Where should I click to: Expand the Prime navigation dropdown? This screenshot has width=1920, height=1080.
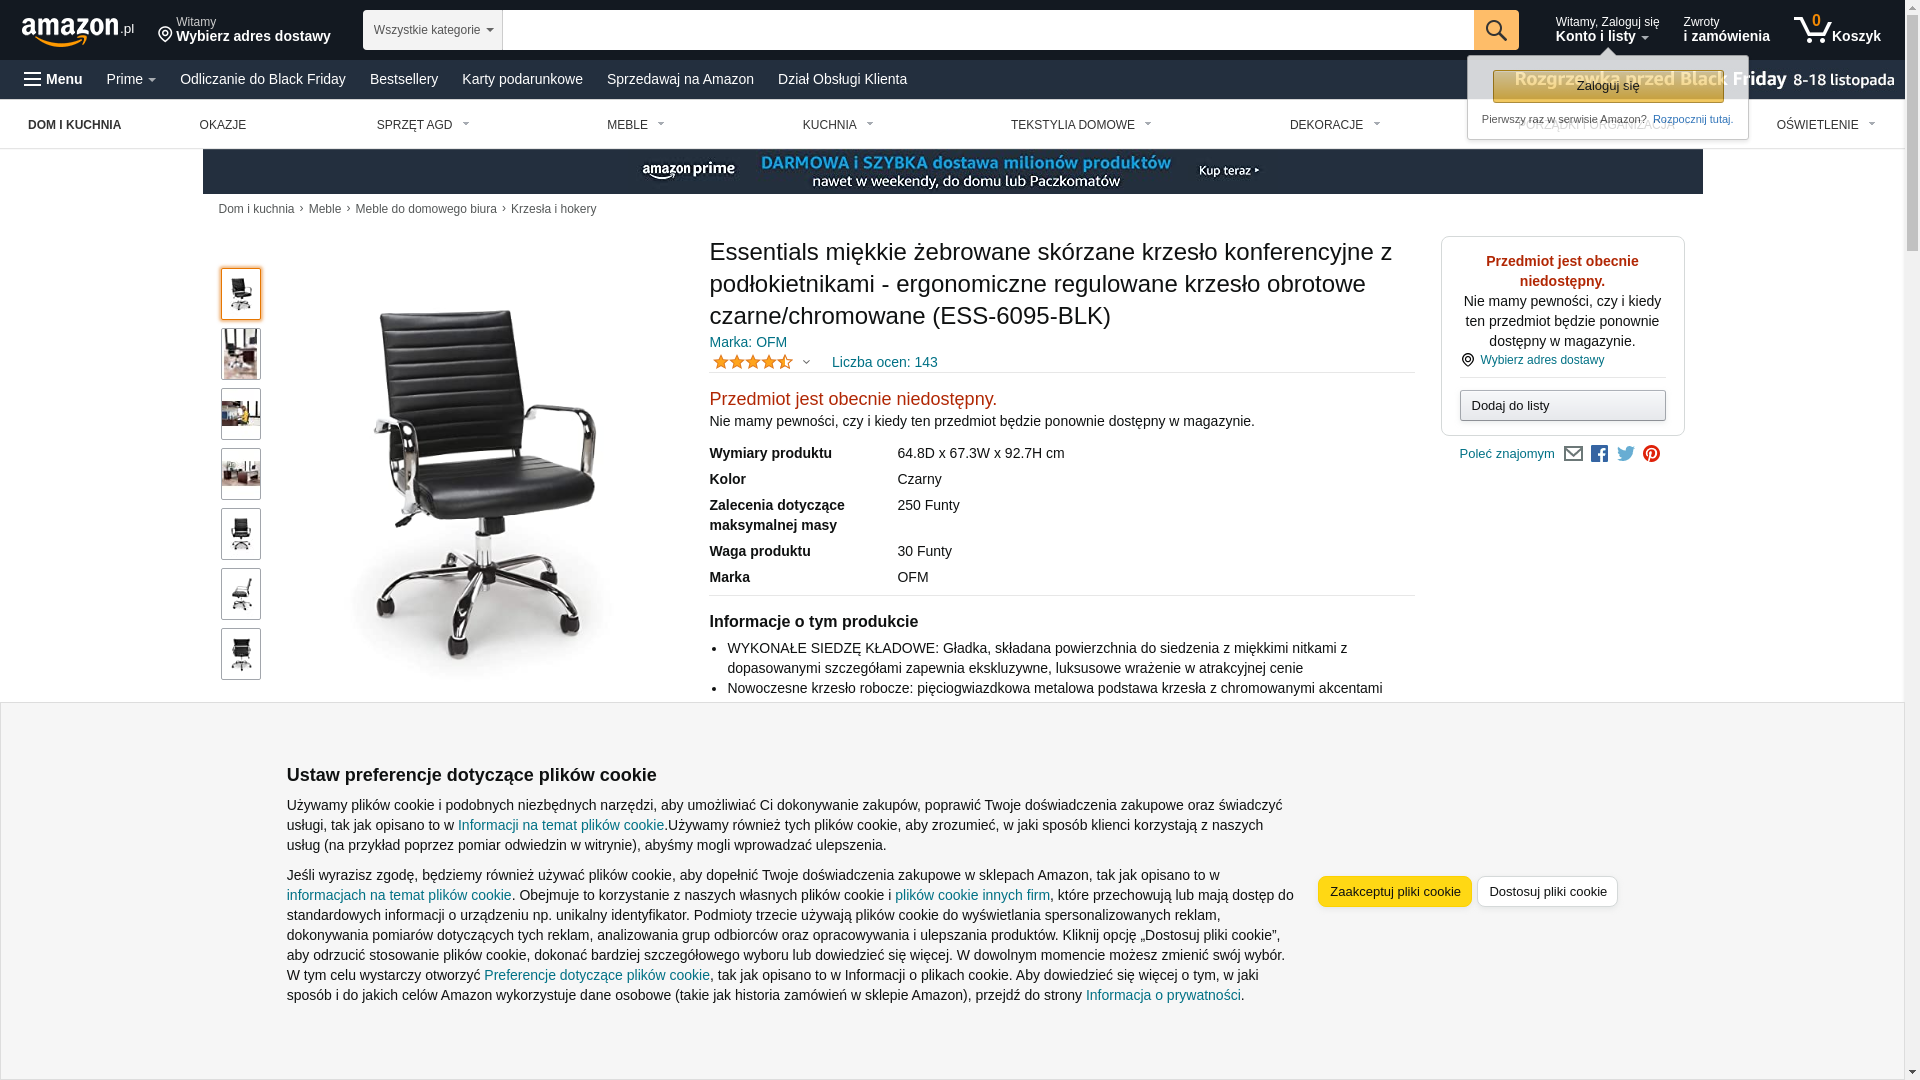pos(131,79)
